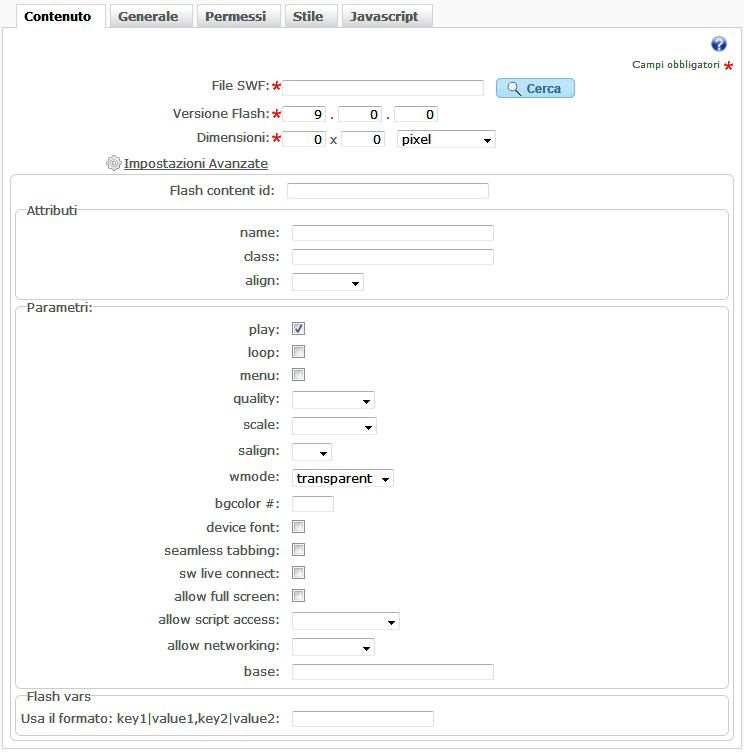Click the blue help question mark icon
This screenshot has height=753, width=744.
click(x=718, y=44)
